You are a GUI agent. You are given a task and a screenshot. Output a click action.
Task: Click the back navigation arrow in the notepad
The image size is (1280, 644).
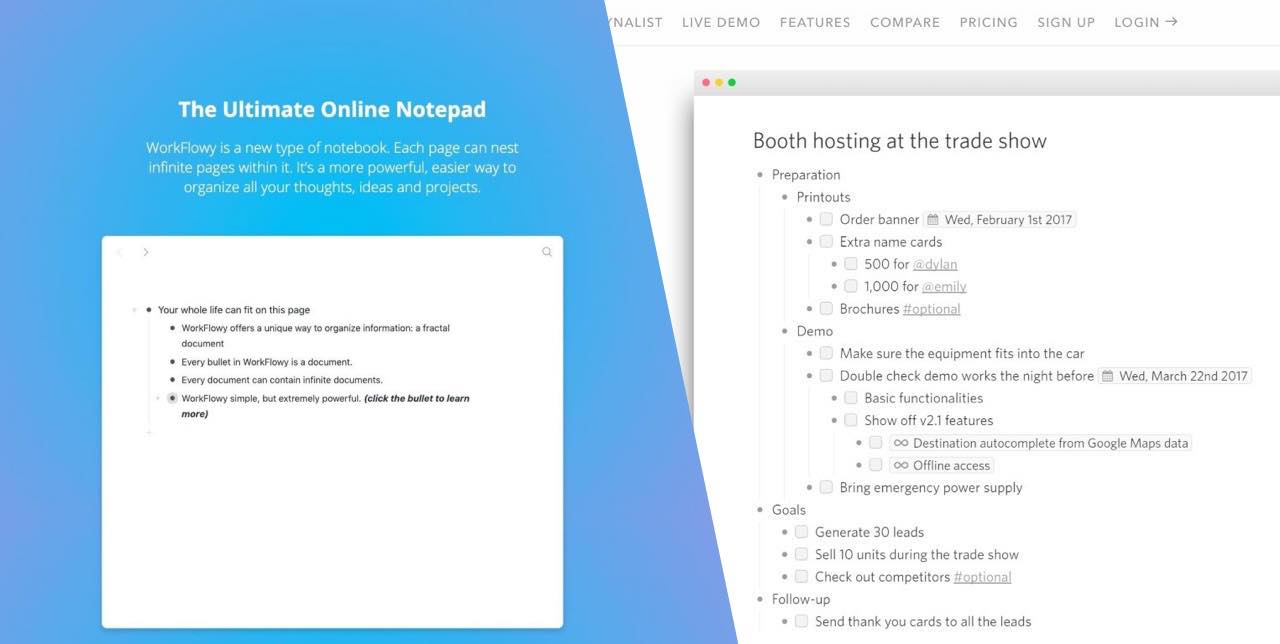coord(120,252)
